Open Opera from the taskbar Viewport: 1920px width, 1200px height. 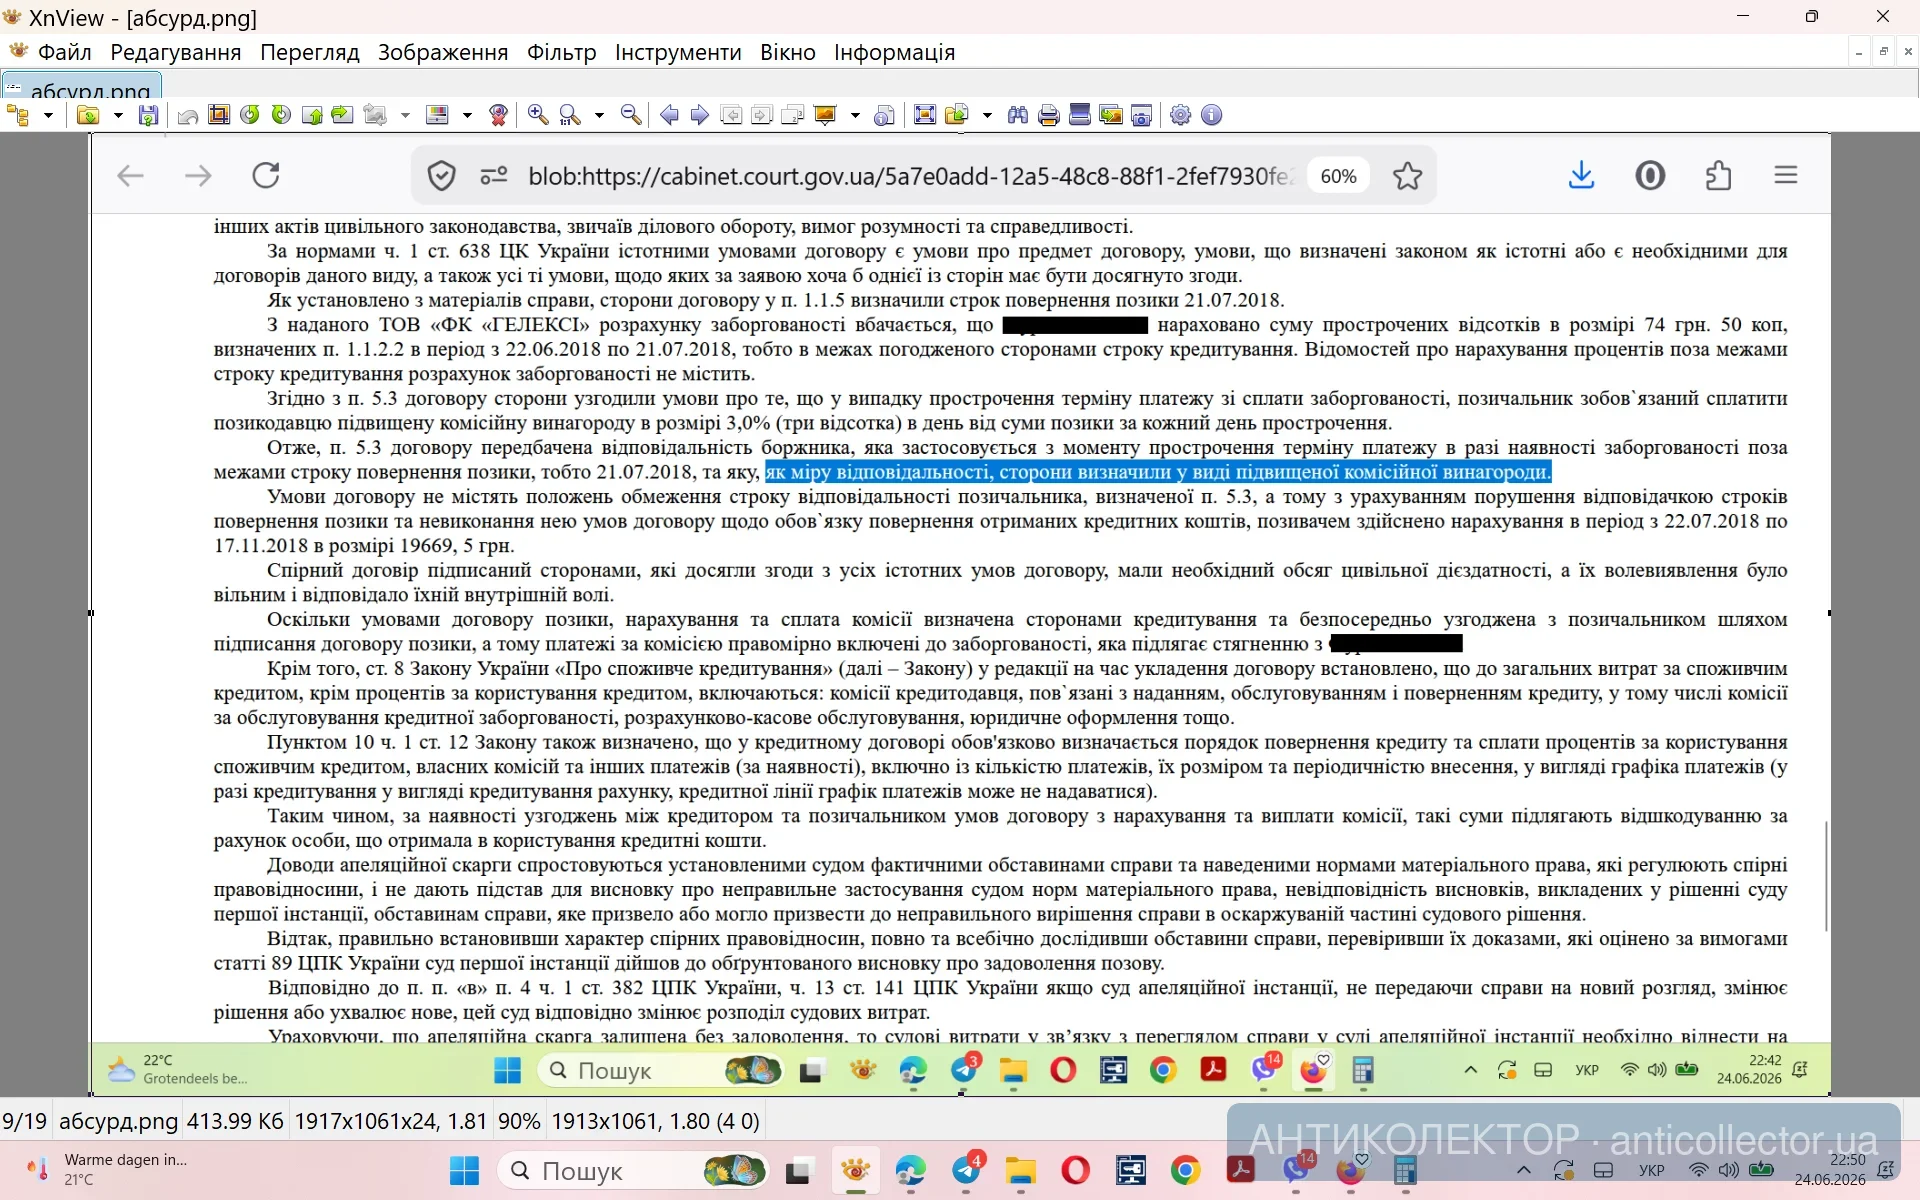click(x=1076, y=1170)
